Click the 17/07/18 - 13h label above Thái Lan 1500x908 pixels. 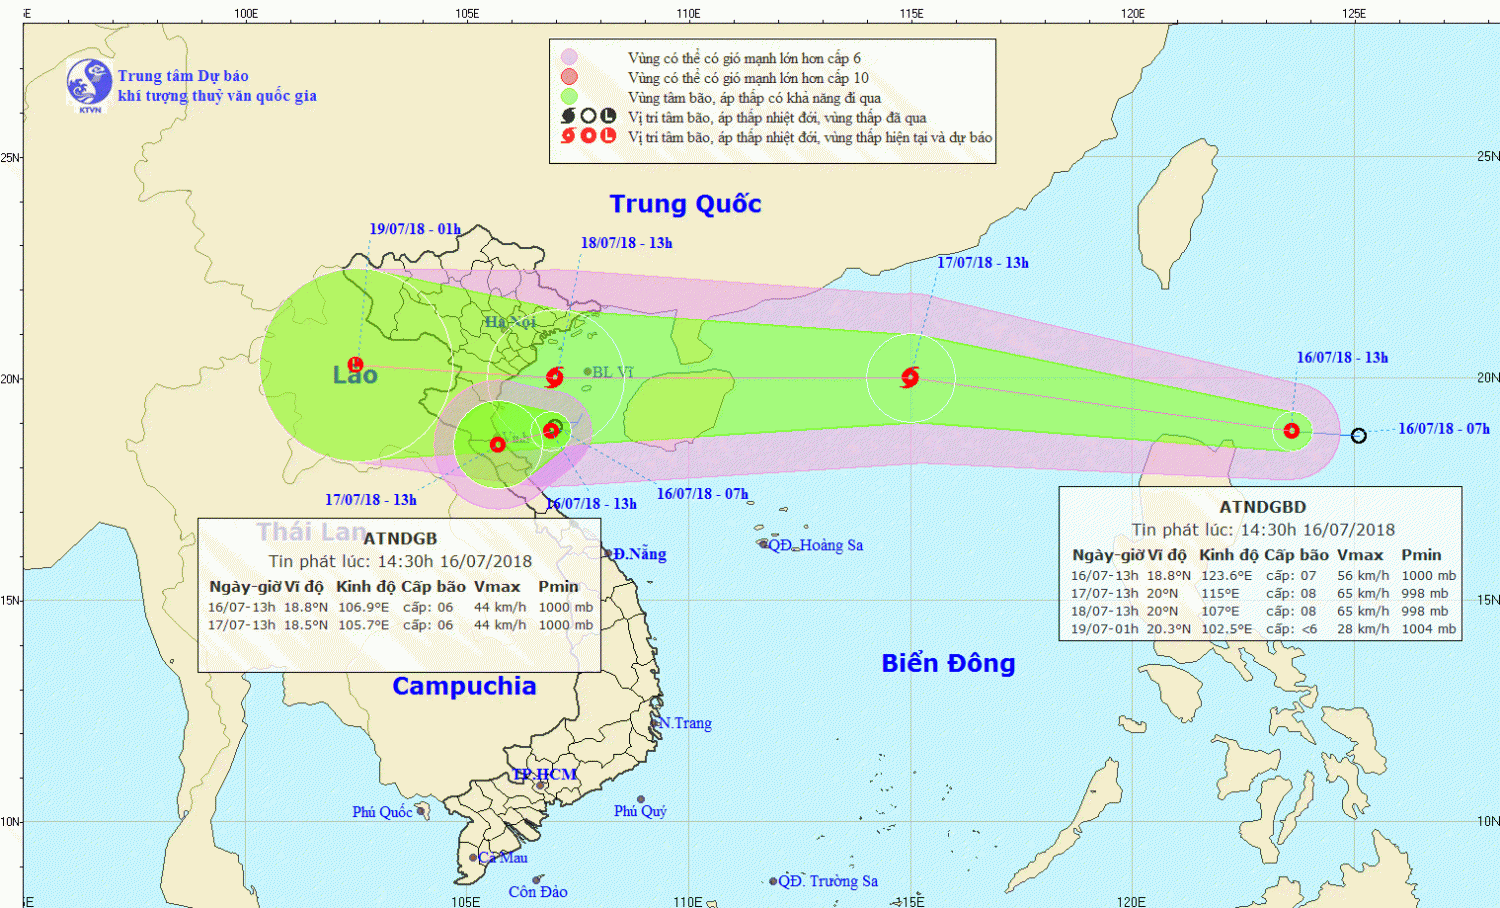tap(370, 500)
